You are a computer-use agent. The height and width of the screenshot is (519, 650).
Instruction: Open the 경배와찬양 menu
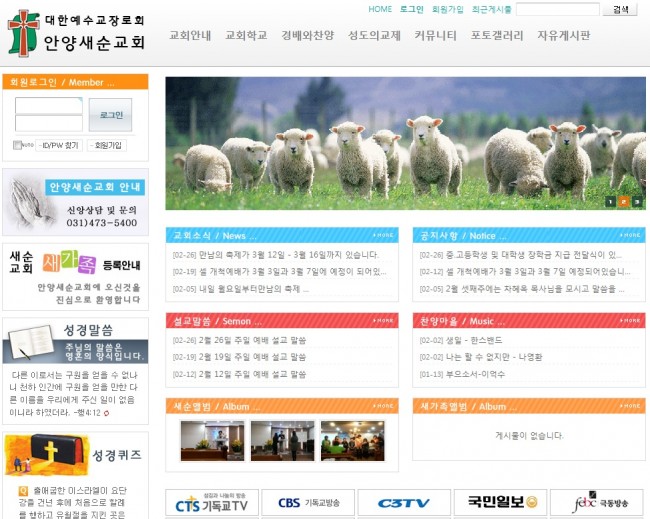point(308,35)
